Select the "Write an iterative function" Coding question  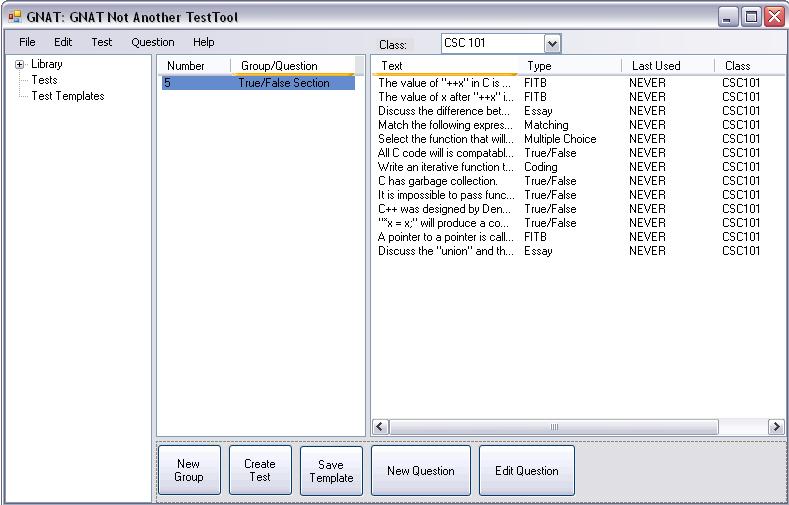tap(445, 167)
